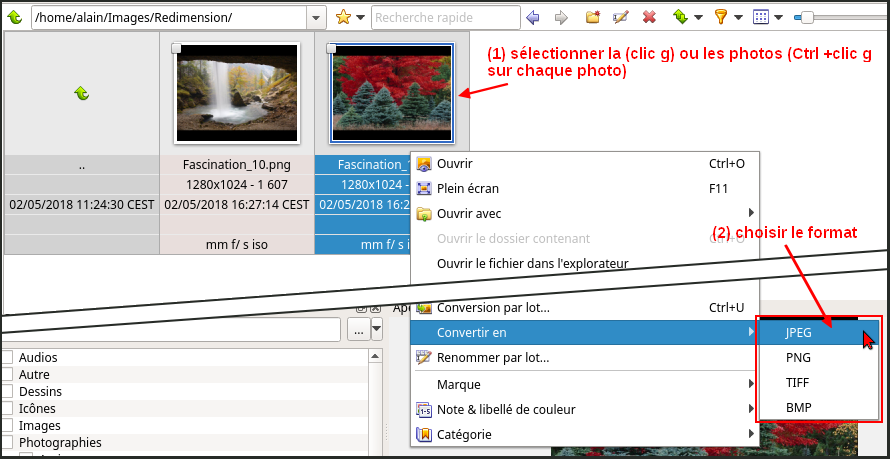Select the Fascination_10.png waterfall thumbnail
Image resolution: width=890 pixels, height=459 pixels.
point(237,93)
